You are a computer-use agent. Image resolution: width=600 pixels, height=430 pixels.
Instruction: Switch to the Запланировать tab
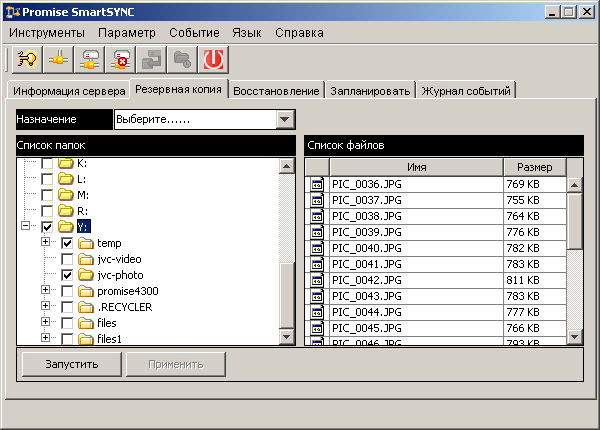tap(370, 91)
